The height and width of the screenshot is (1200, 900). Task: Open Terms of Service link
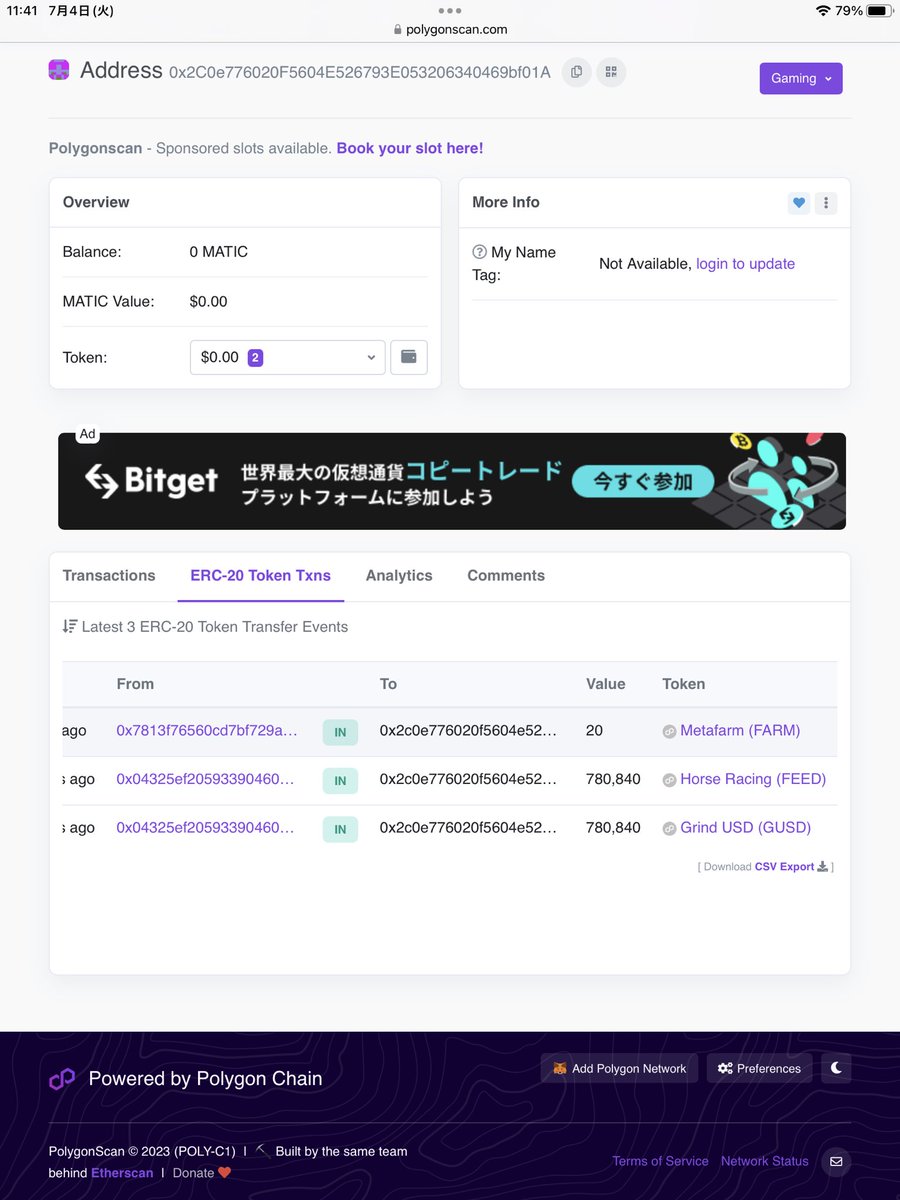pos(660,1161)
